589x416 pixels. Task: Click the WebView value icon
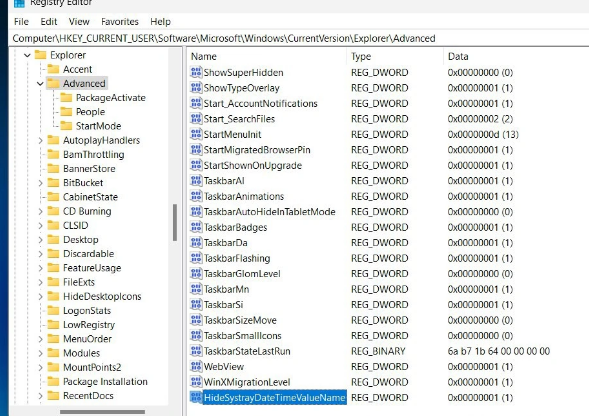[196, 366]
